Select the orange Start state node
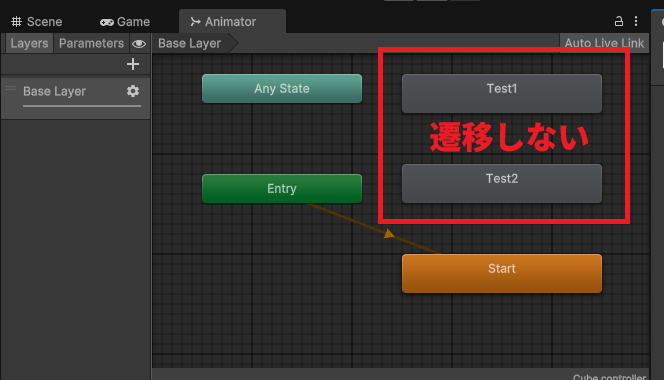Image resolution: width=664 pixels, height=380 pixels. click(502, 273)
